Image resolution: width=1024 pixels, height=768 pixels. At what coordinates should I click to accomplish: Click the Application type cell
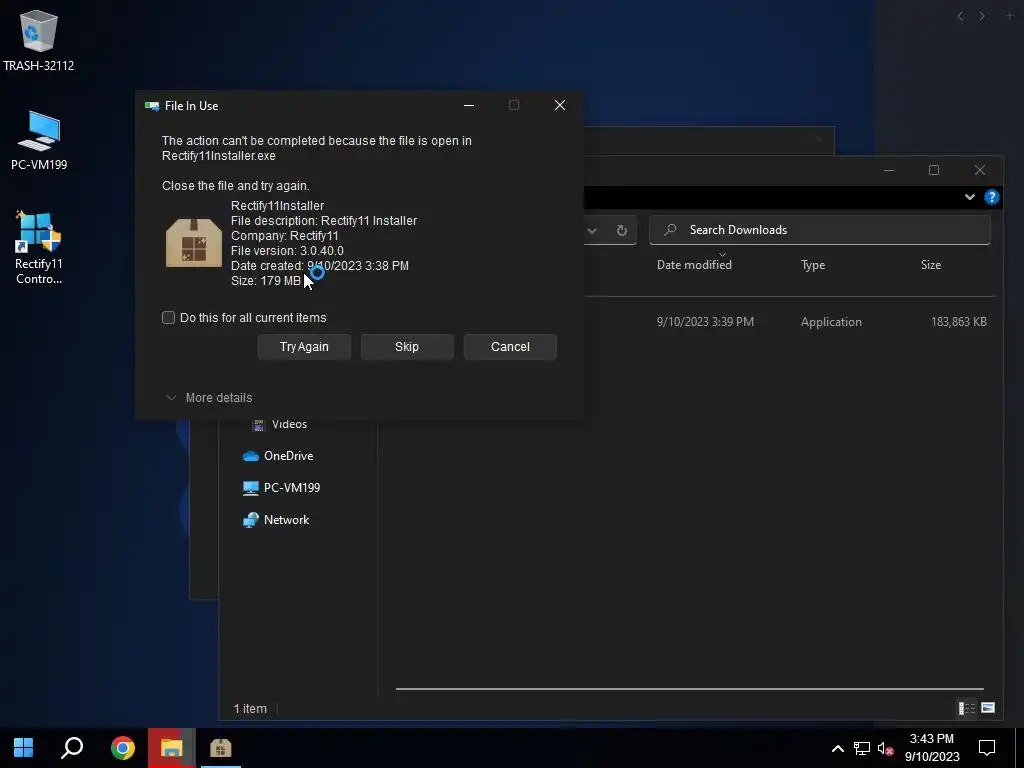(831, 322)
